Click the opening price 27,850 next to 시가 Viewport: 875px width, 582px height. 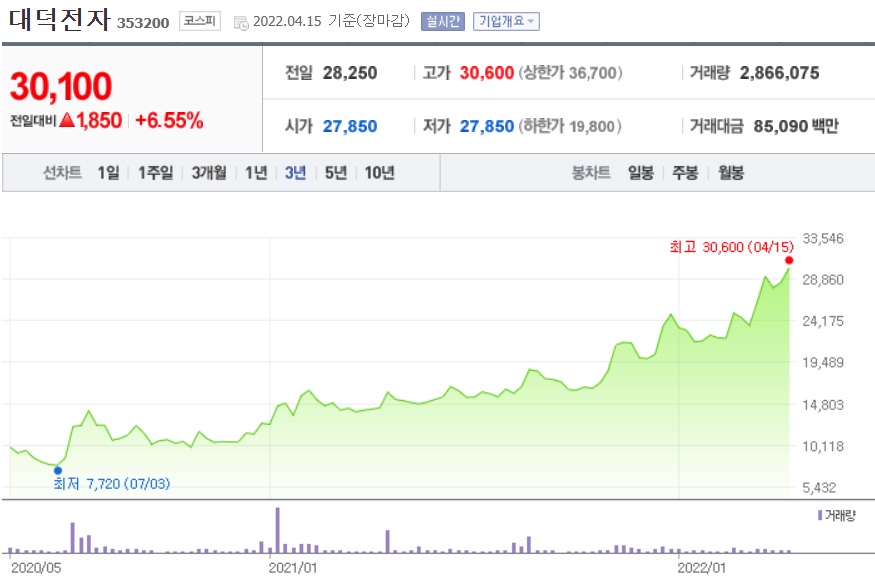click(350, 126)
